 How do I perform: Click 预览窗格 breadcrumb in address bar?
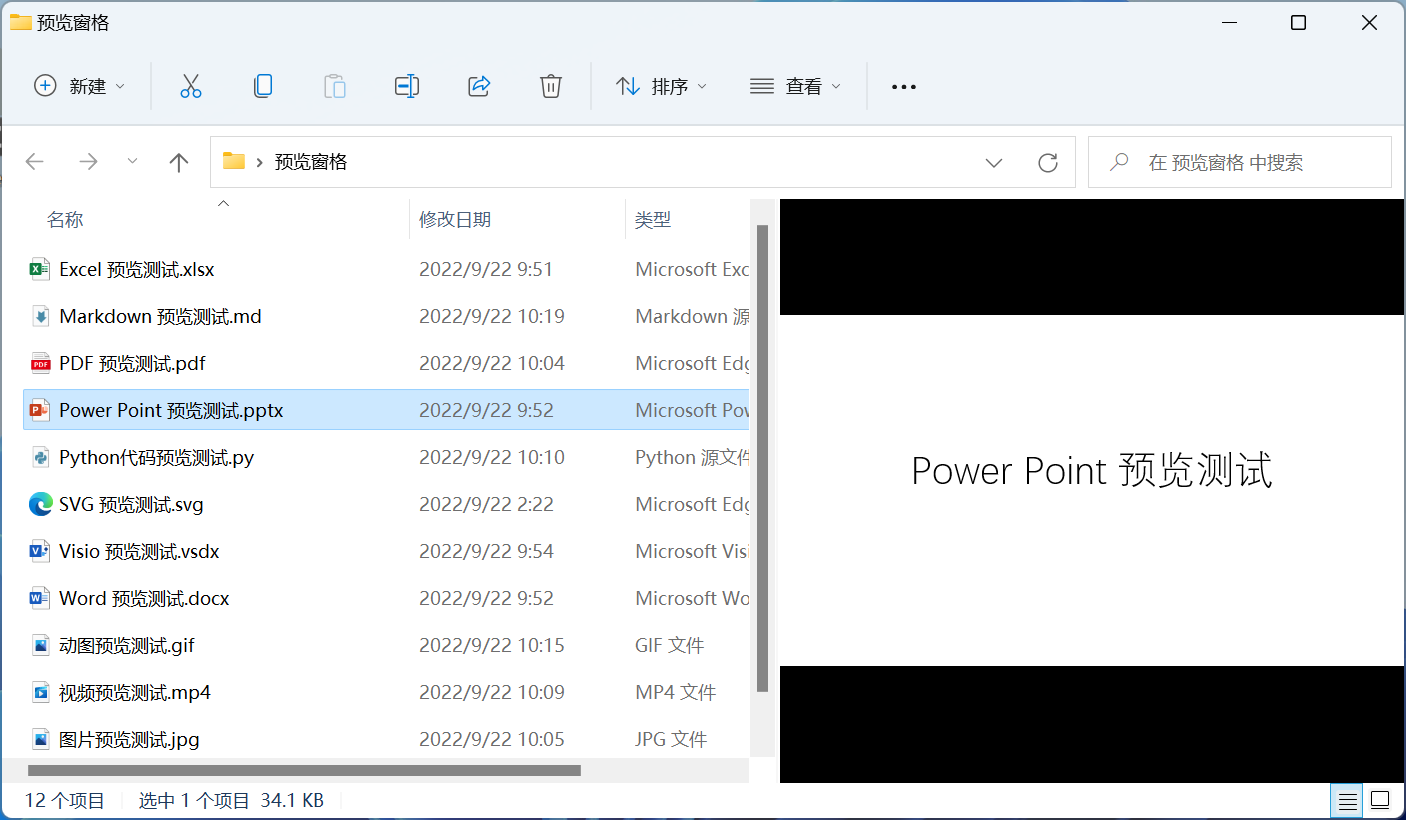pos(311,162)
